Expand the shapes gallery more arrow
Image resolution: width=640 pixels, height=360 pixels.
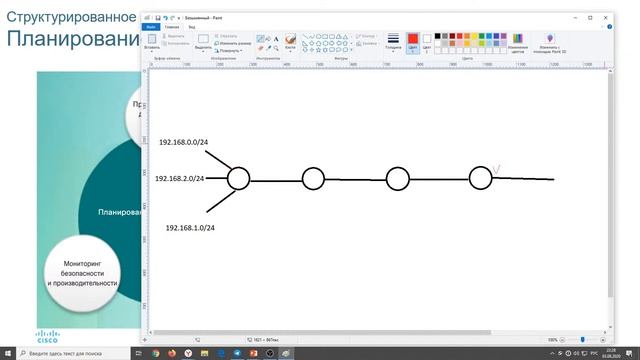click(351, 49)
